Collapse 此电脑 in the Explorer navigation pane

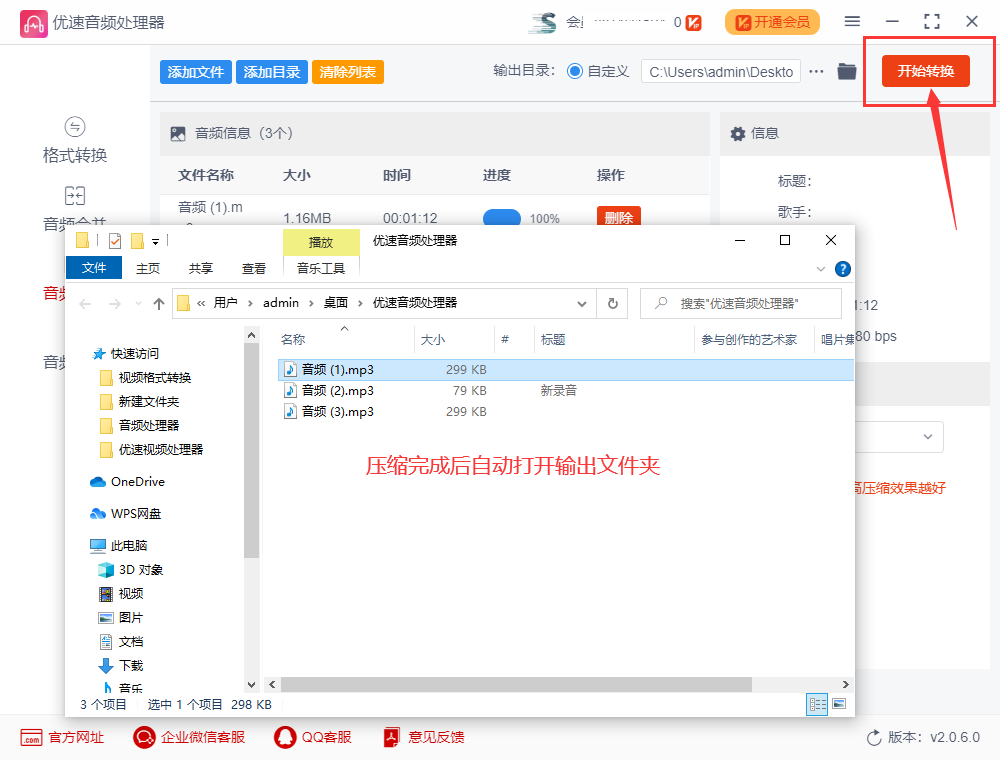84,544
